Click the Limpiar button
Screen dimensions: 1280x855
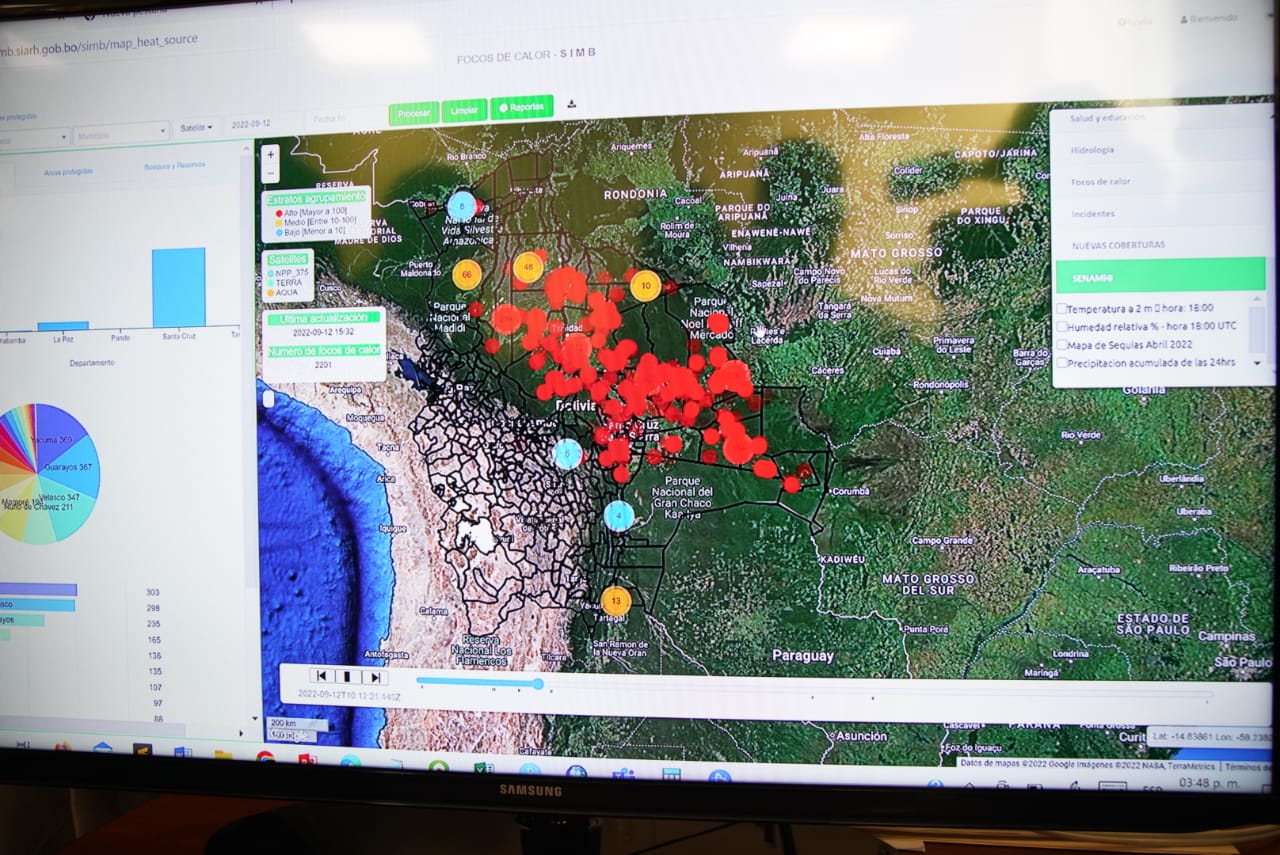464,111
